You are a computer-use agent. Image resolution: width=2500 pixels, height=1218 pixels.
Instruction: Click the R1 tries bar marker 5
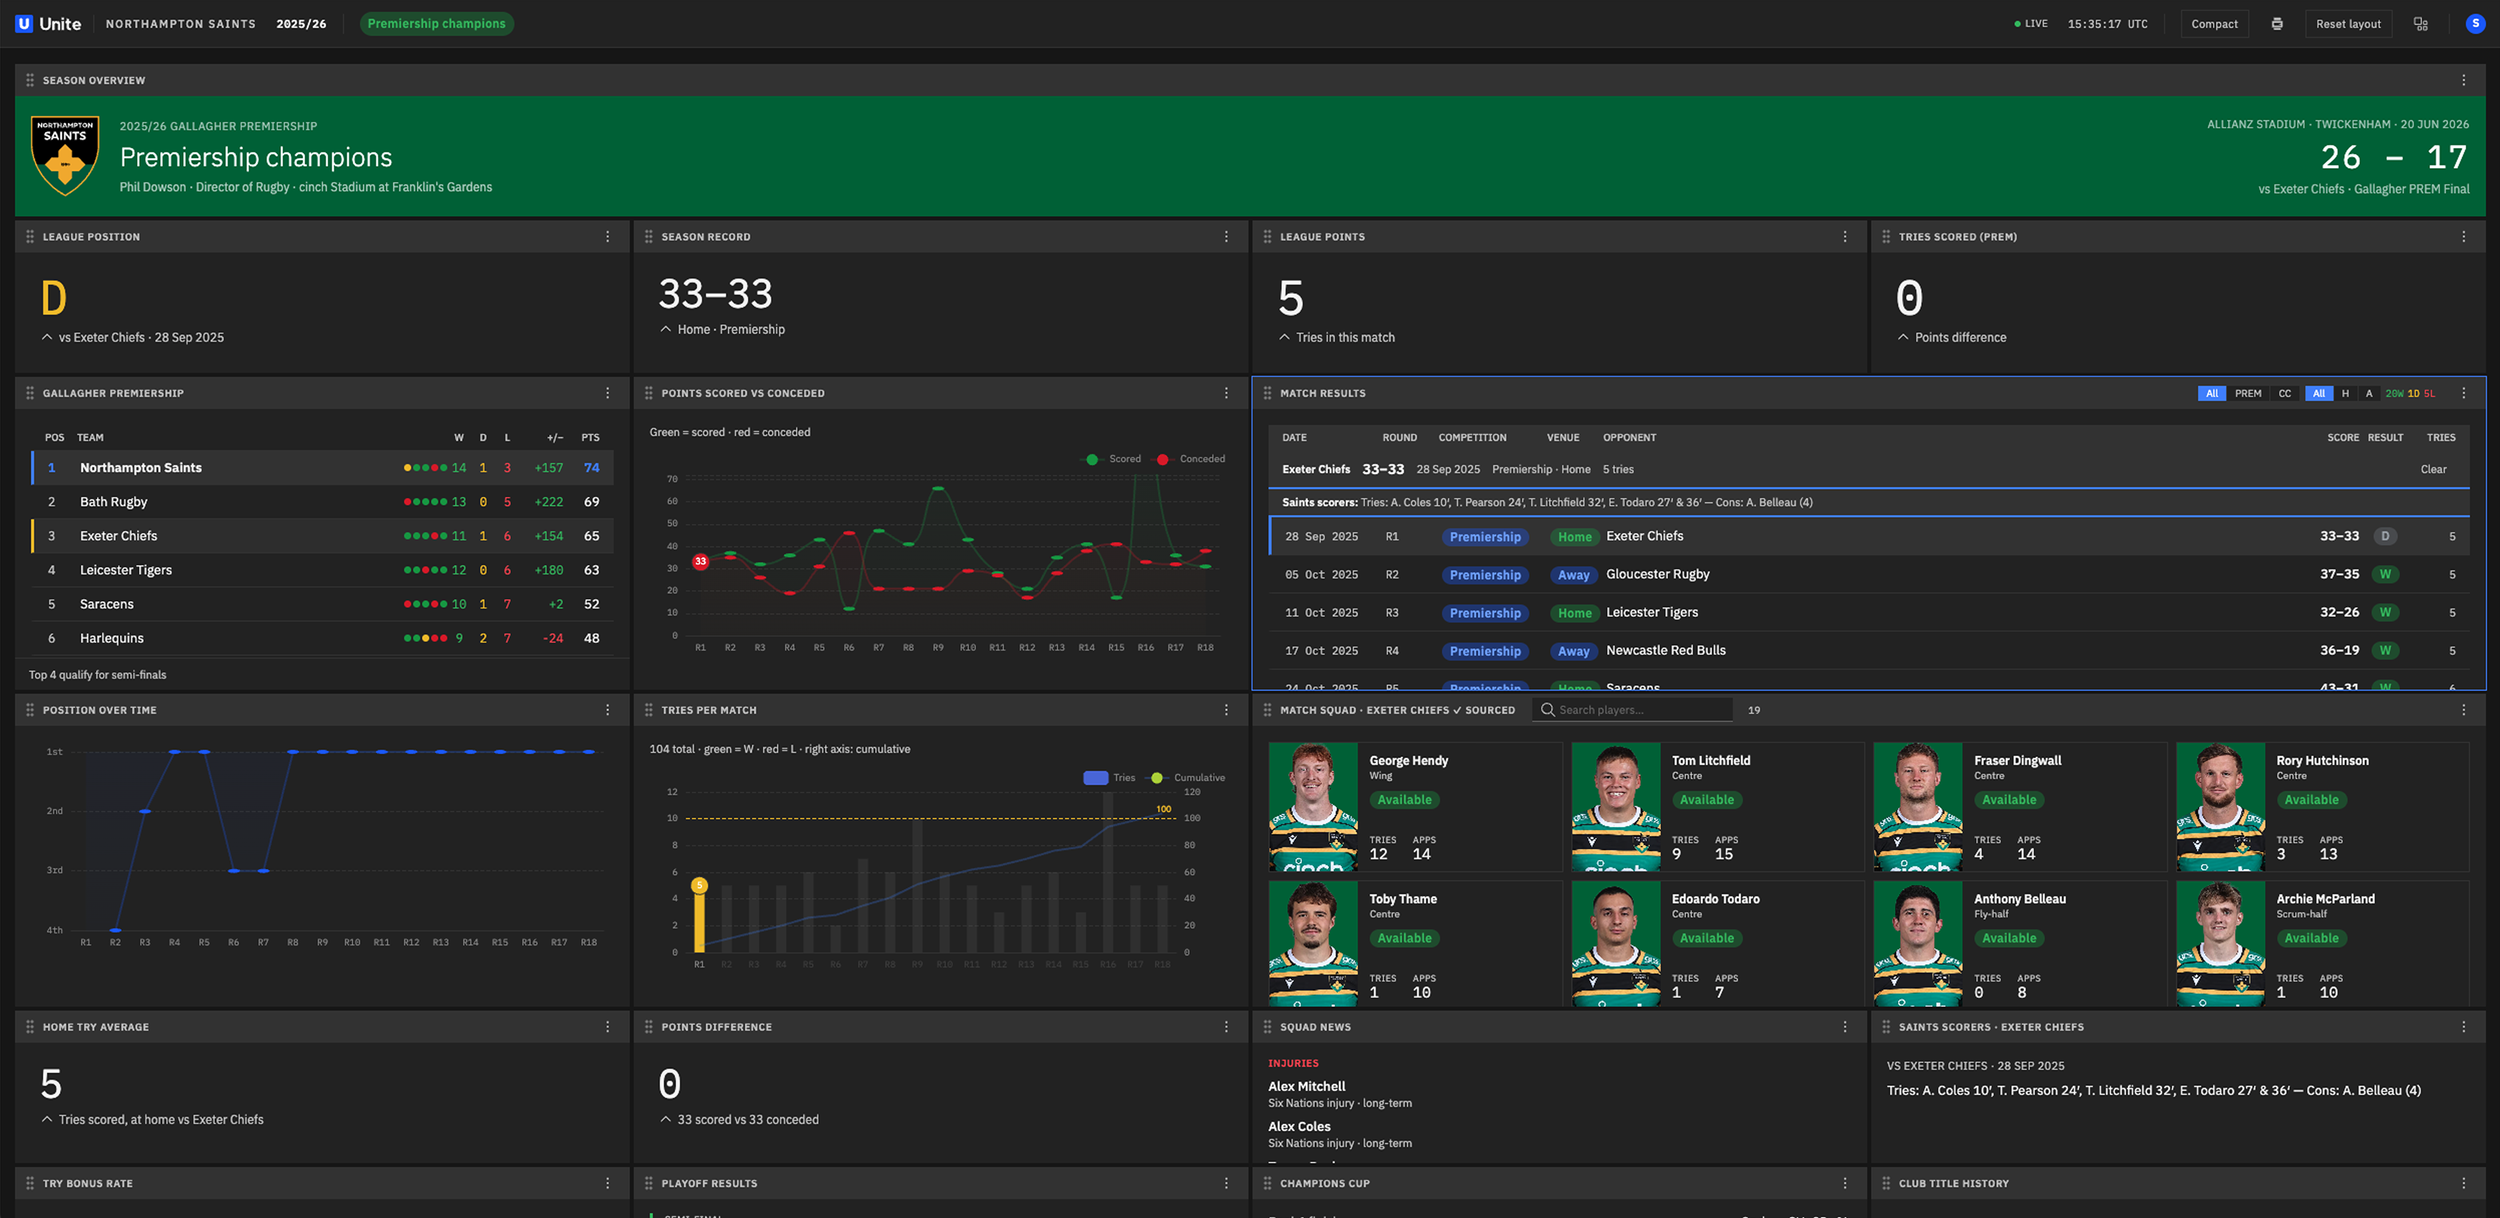[x=700, y=885]
